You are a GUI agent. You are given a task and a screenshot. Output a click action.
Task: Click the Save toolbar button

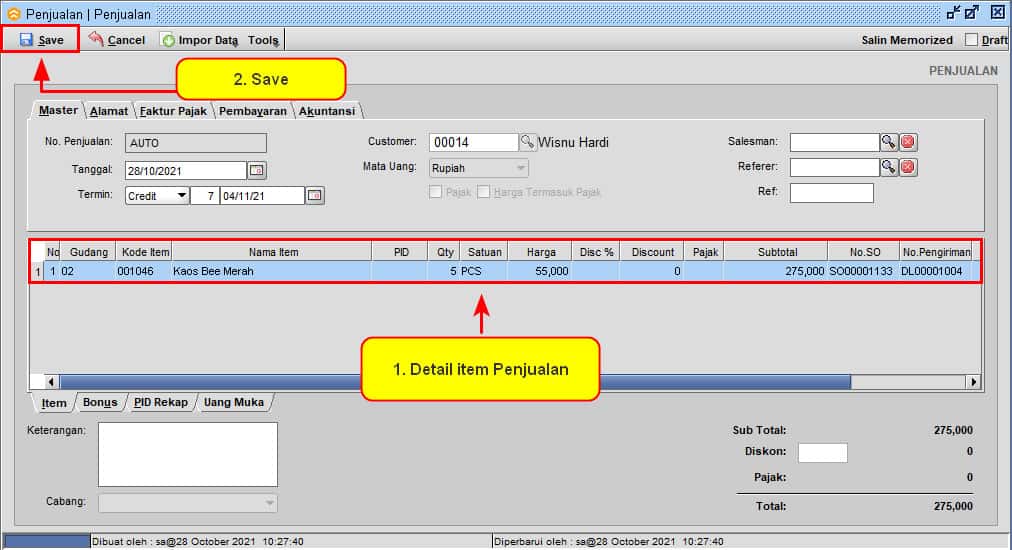coord(41,40)
